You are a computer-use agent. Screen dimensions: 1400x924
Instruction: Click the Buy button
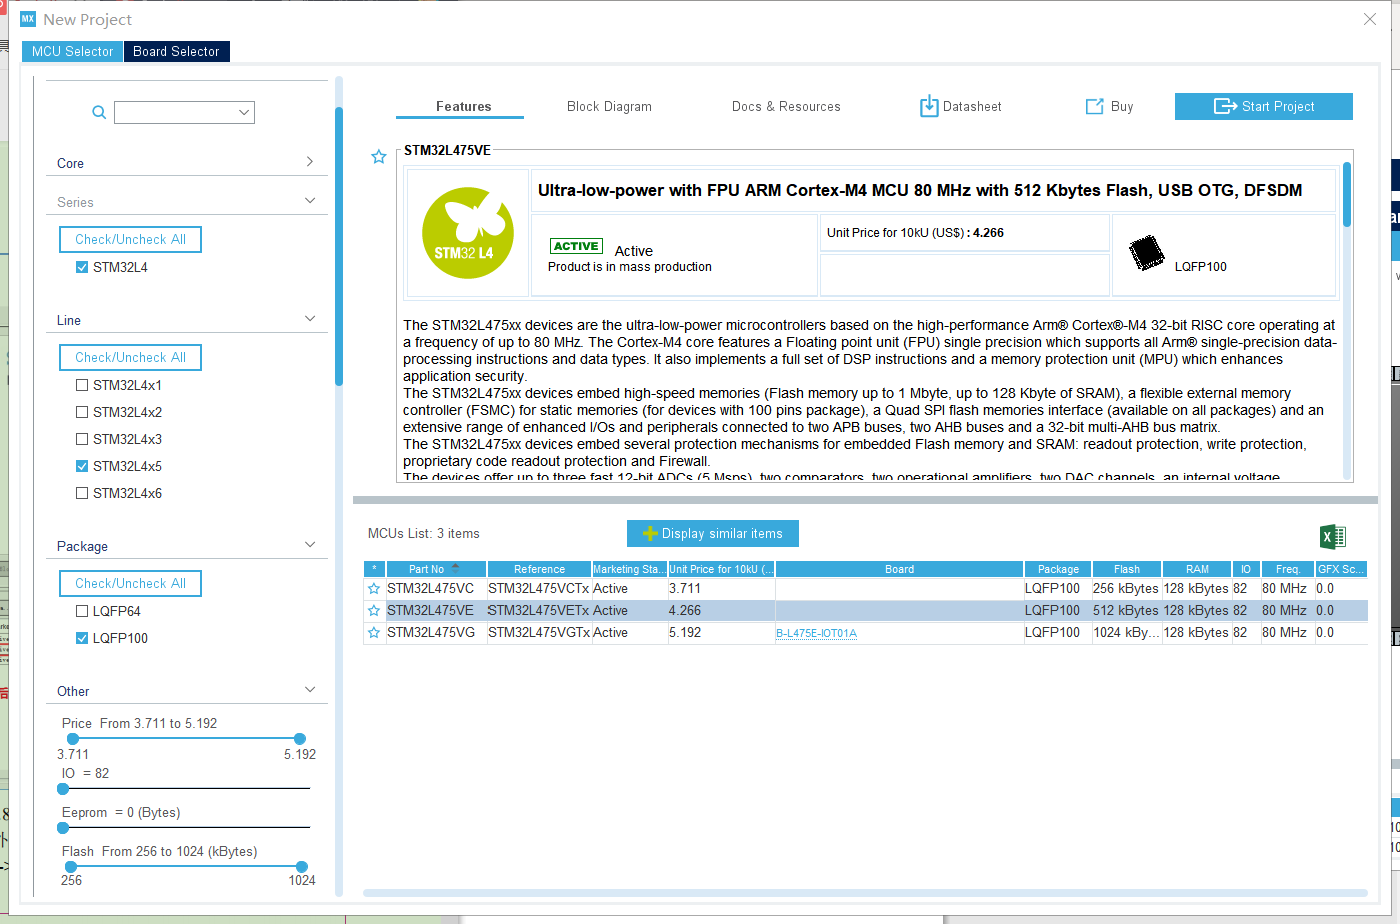tap(1109, 106)
